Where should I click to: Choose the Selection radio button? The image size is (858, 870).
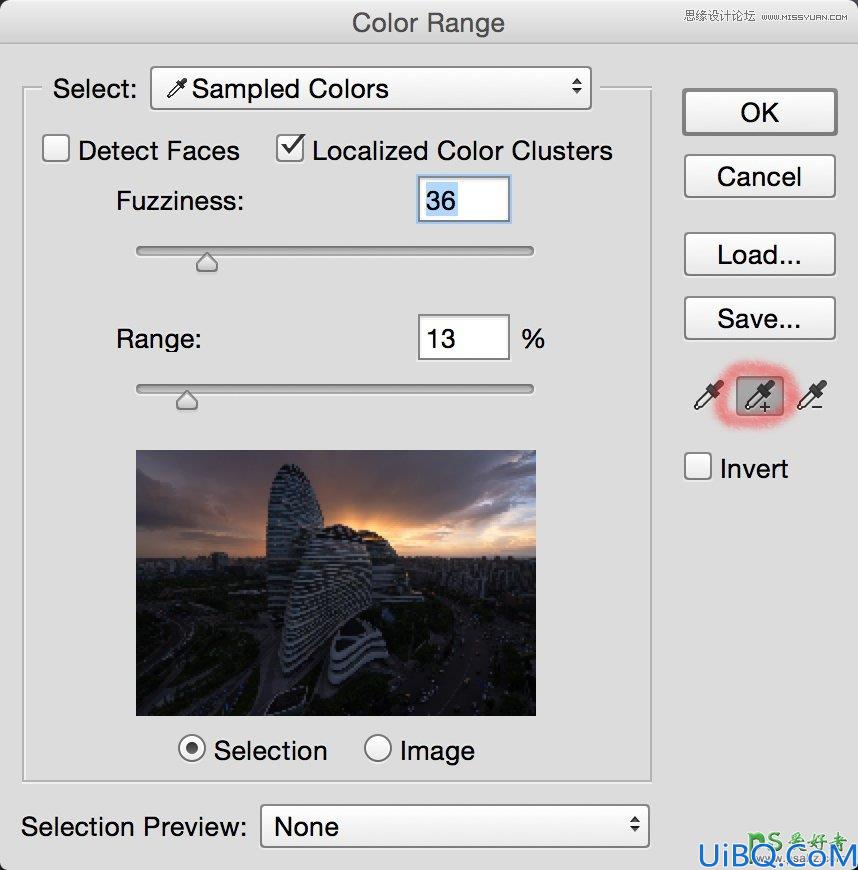click(x=192, y=748)
